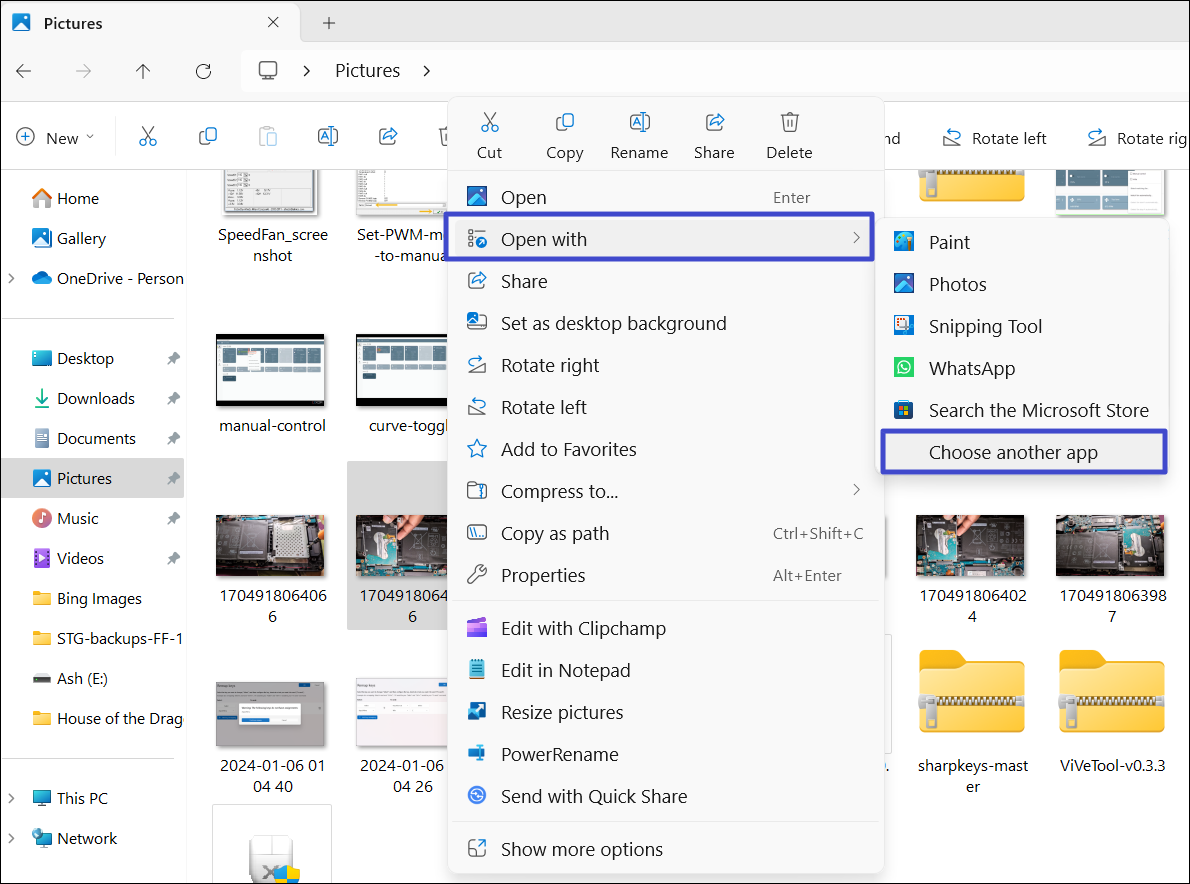
Task: Expand the OneDrive - Personal tree node
Action: click(x=12, y=278)
